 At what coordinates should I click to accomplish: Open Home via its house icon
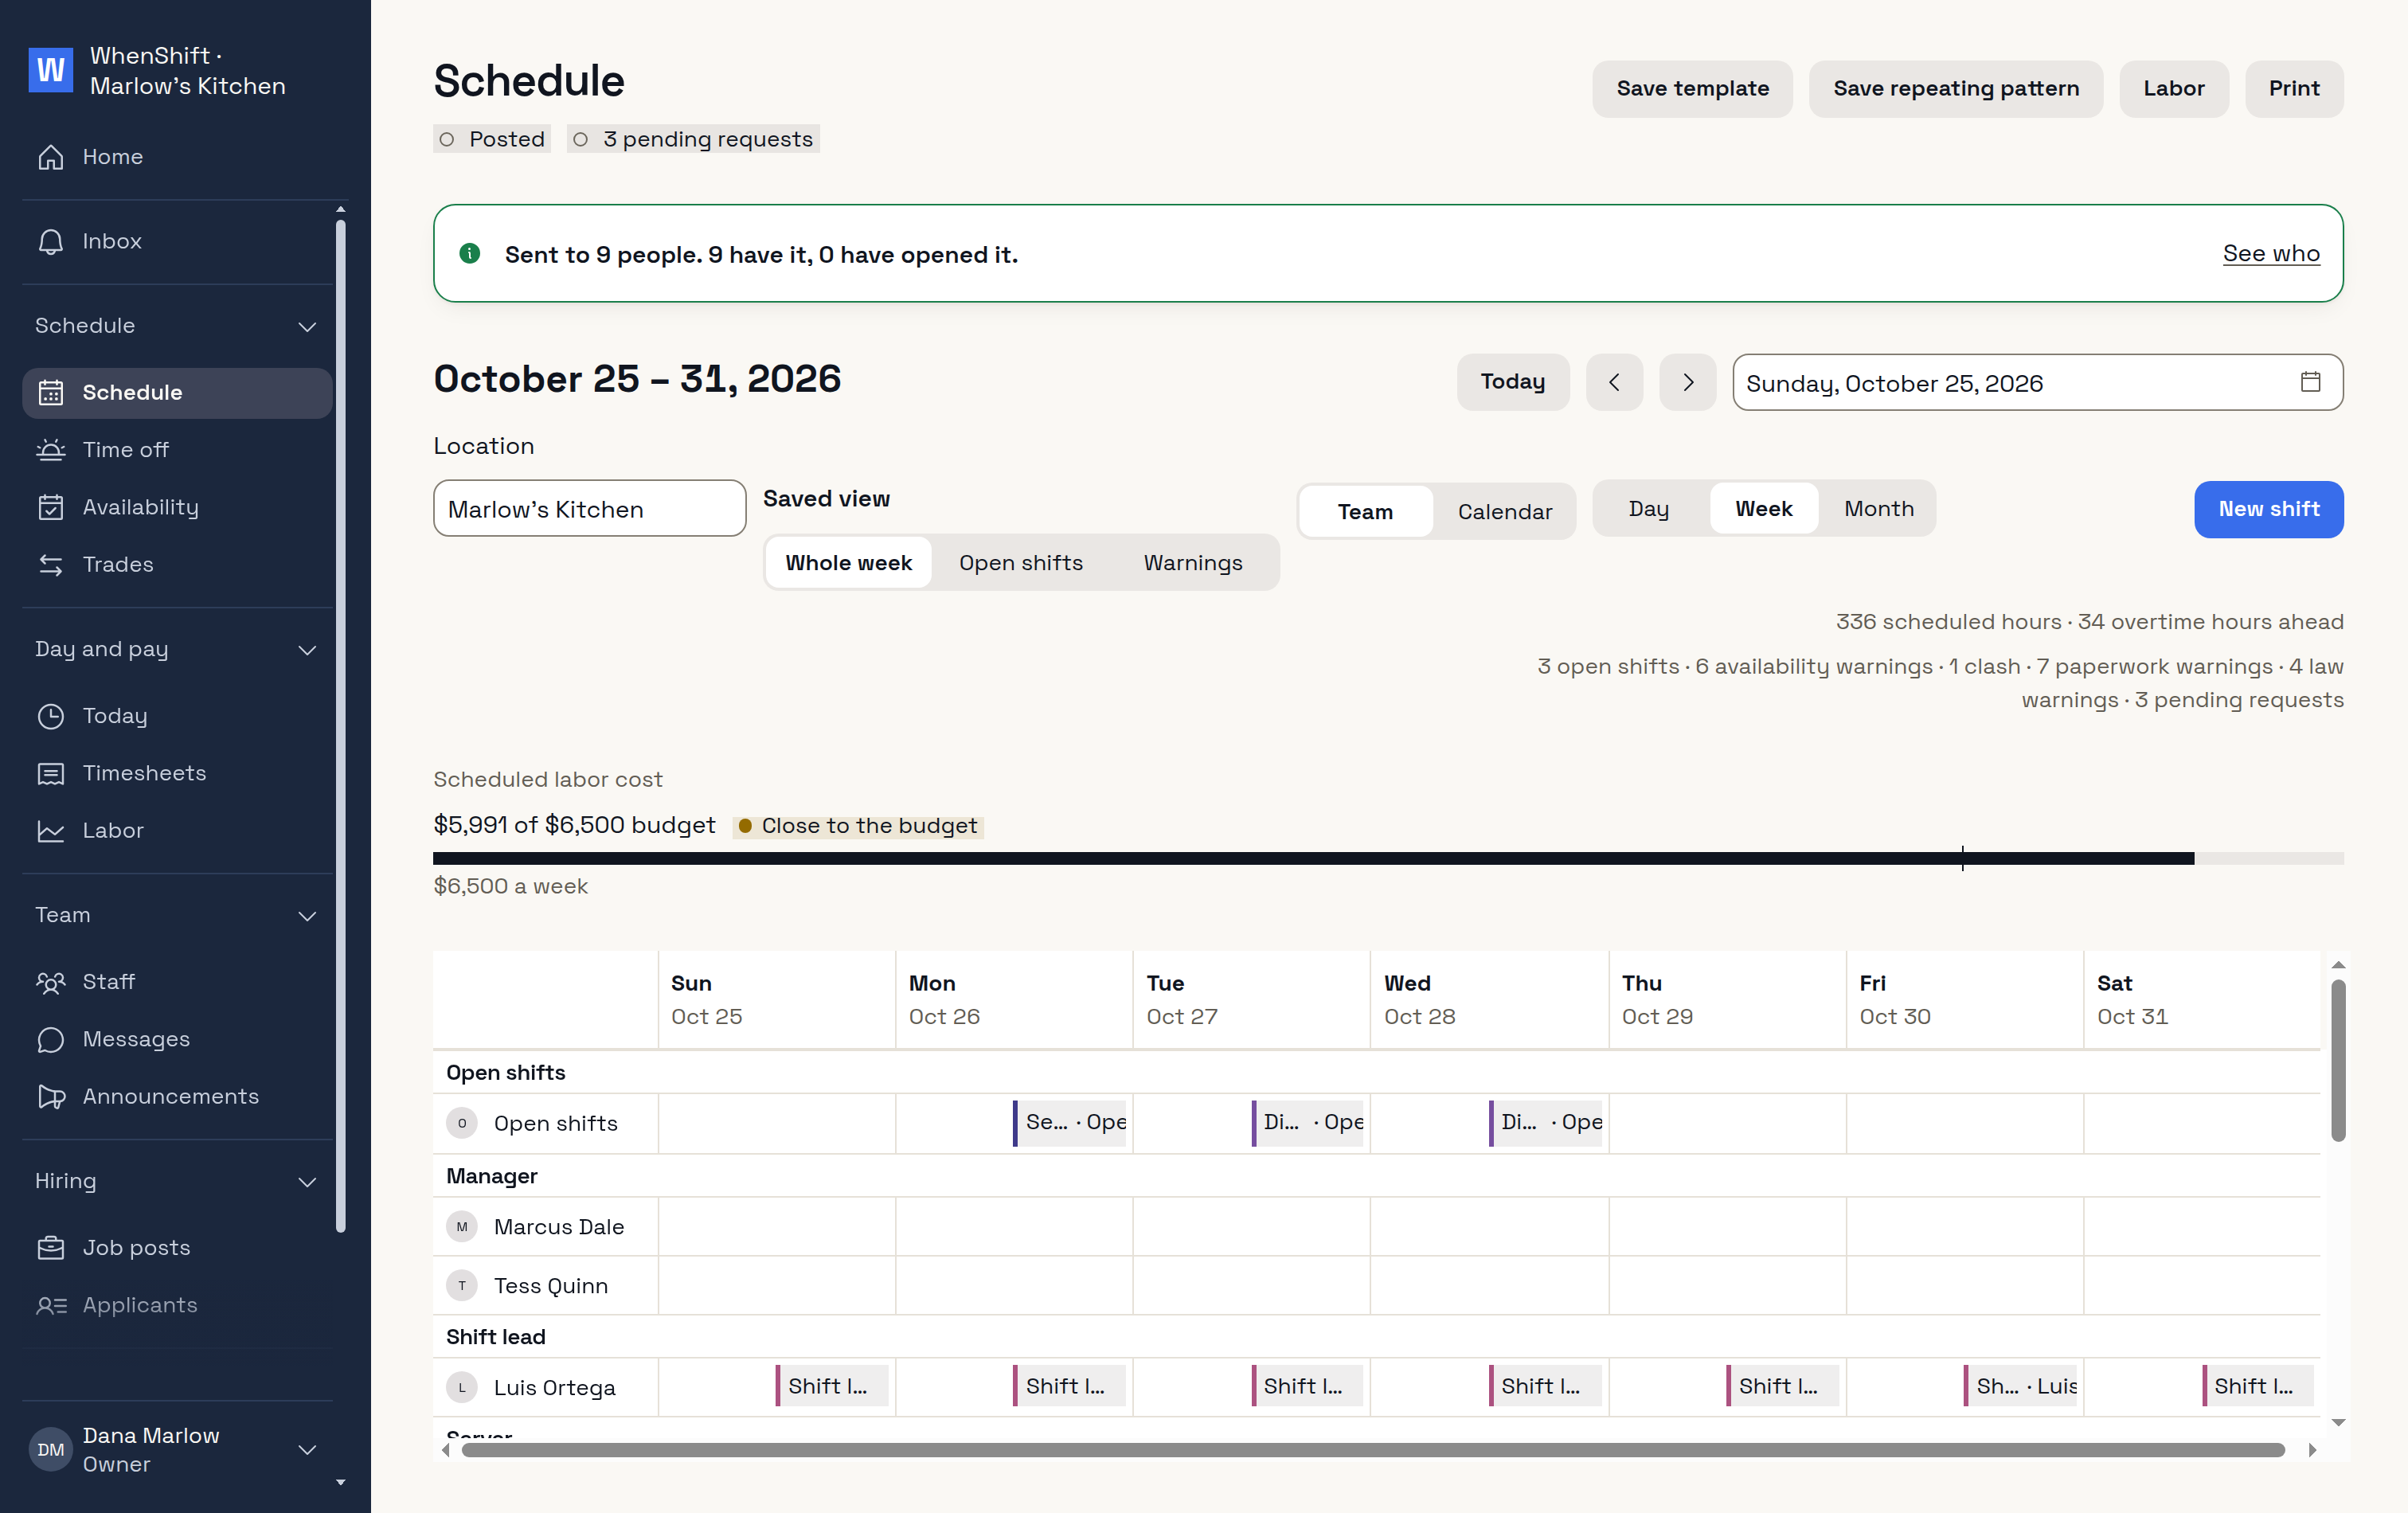(x=51, y=157)
